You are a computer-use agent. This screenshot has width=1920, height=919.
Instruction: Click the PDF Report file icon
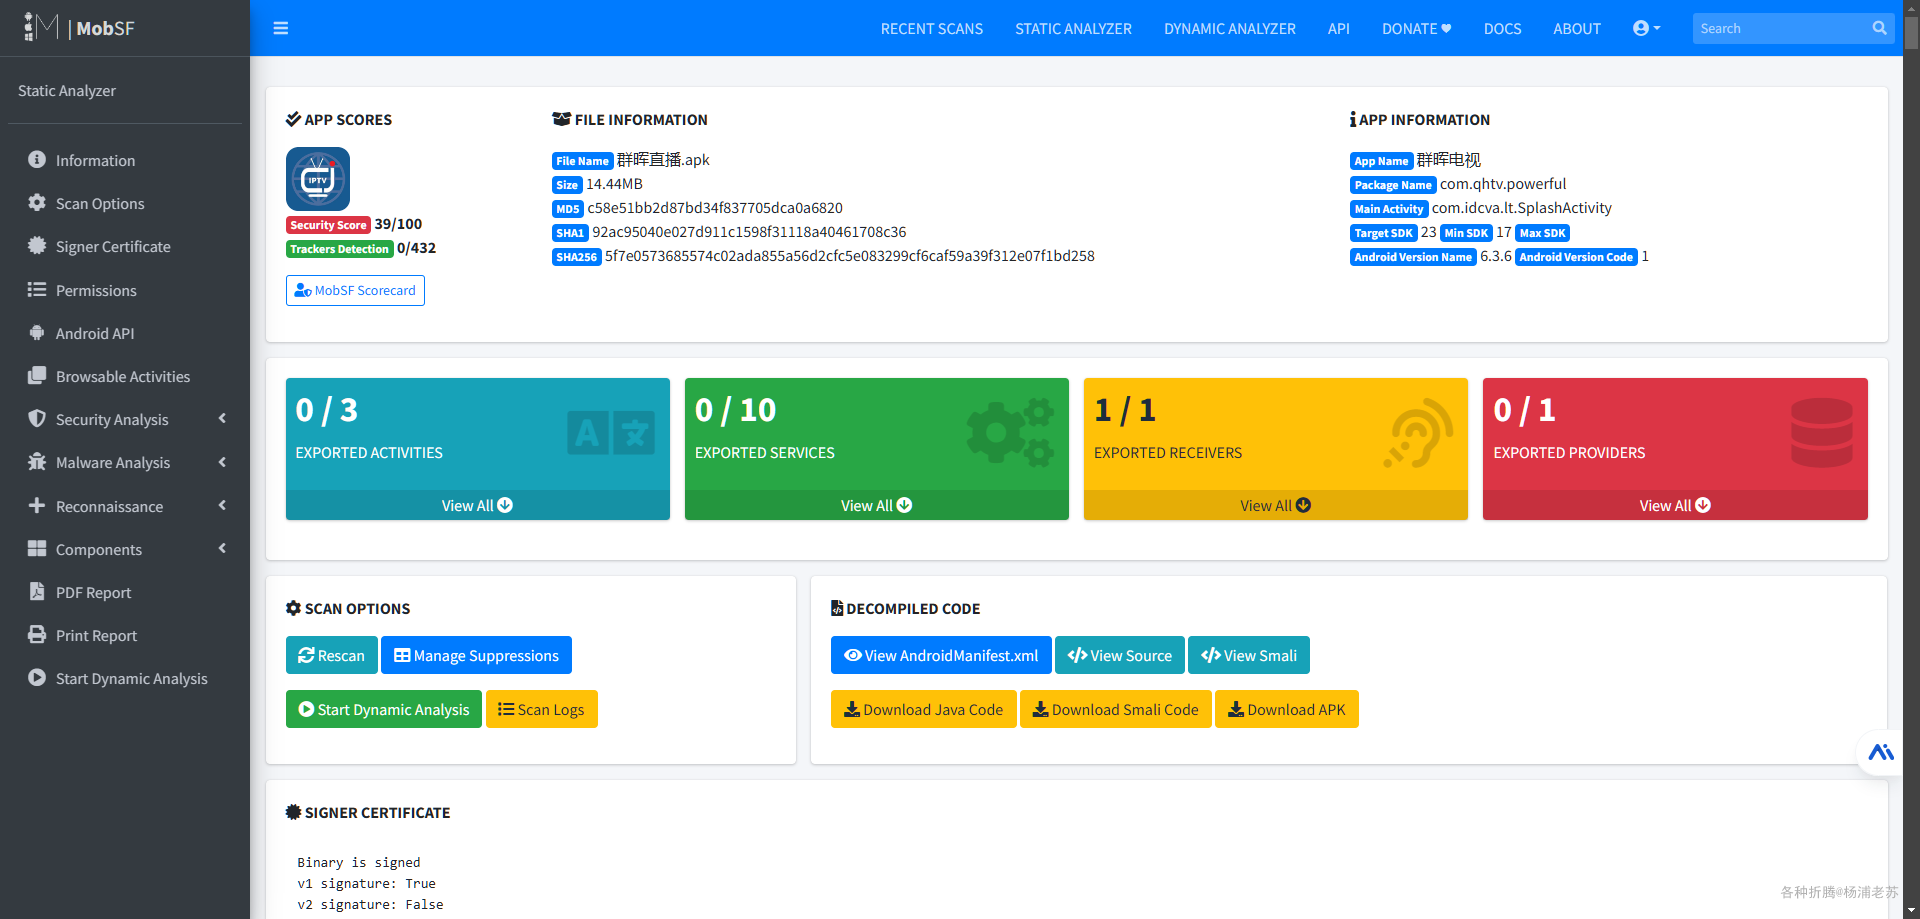tap(37, 592)
